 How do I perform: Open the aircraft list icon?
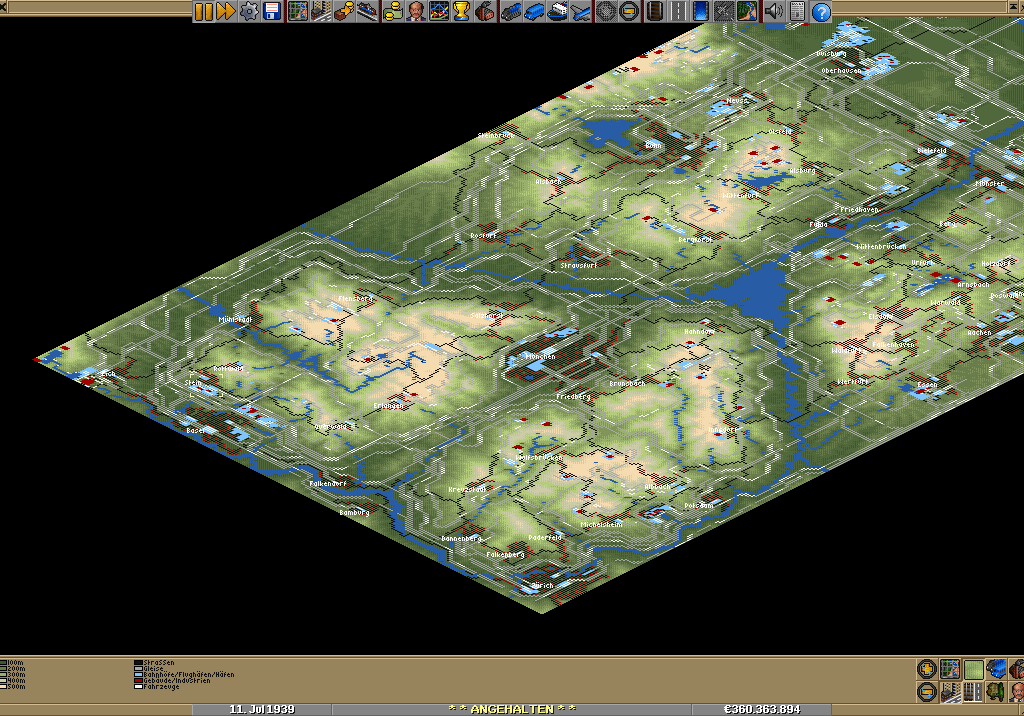click(x=581, y=12)
